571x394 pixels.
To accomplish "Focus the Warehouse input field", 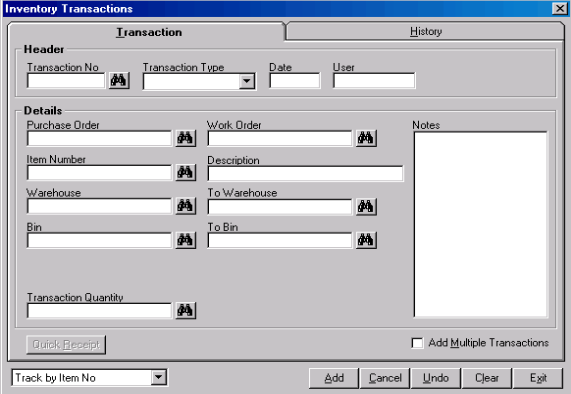I will 99,206.
